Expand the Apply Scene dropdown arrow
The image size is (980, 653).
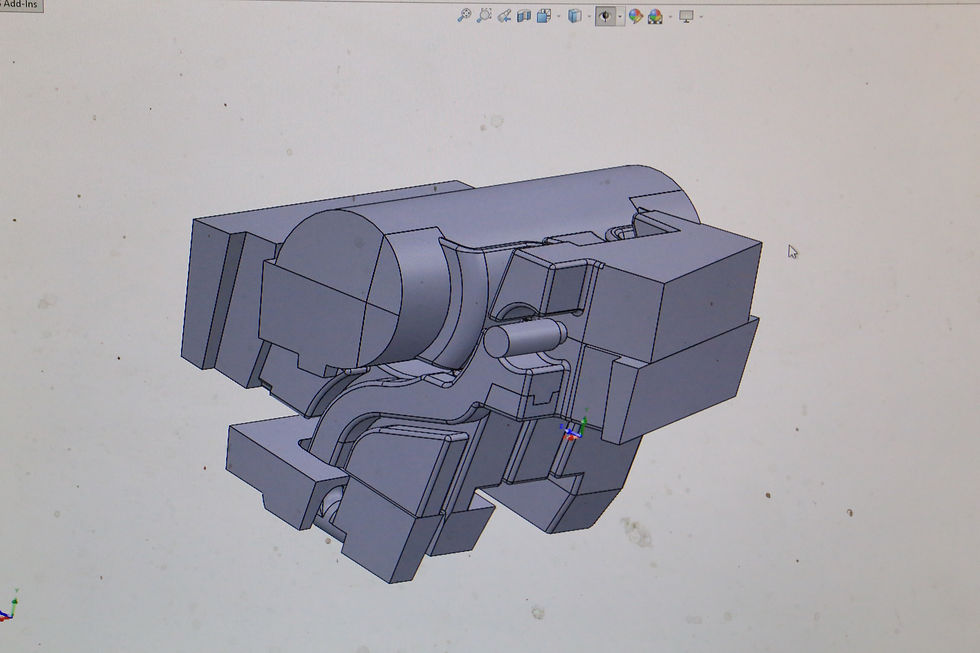tap(670, 17)
